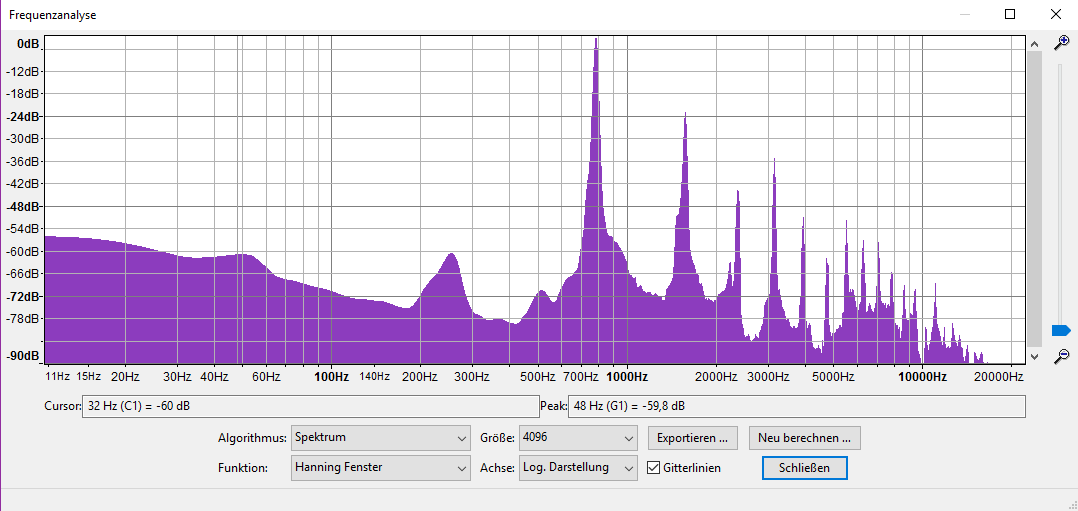Click the 10000Hz axis label
The image size is (1078, 511).
pos(923,377)
